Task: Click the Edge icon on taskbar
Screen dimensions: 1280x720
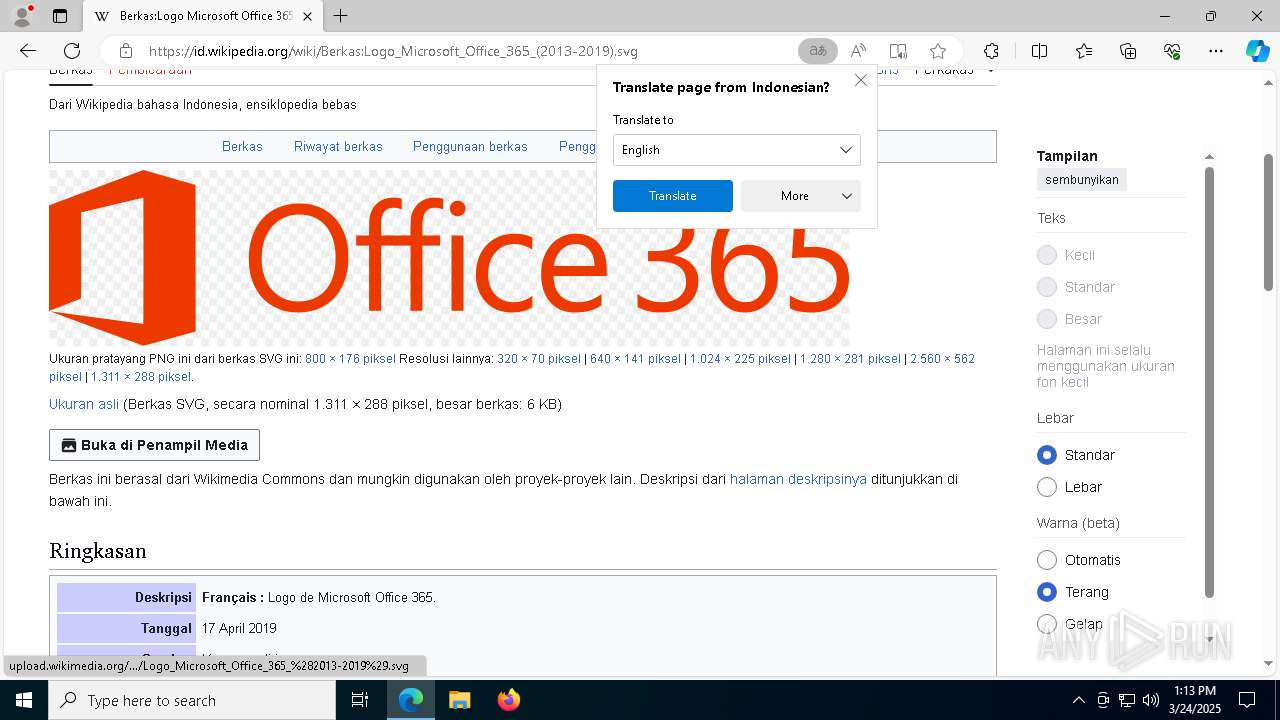Action: click(411, 700)
